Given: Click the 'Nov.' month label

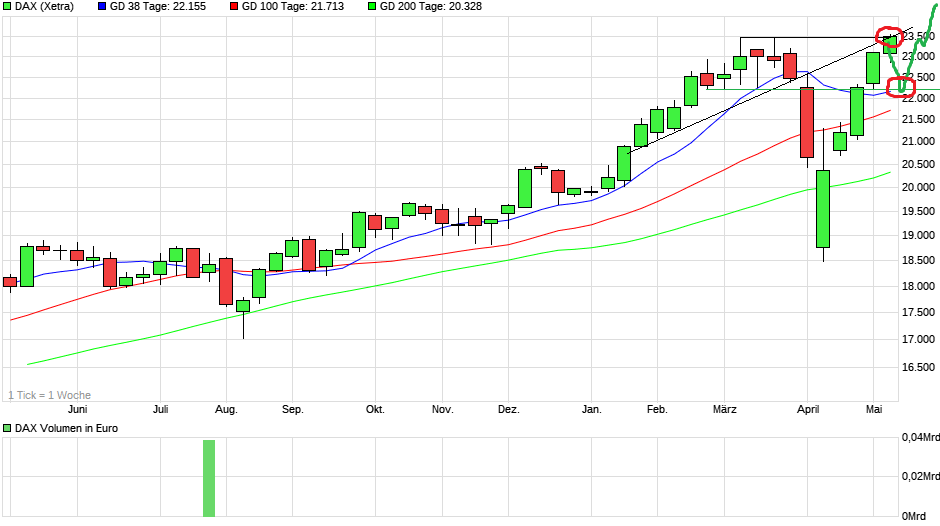Looking at the screenshot, I should coord(442,410).
